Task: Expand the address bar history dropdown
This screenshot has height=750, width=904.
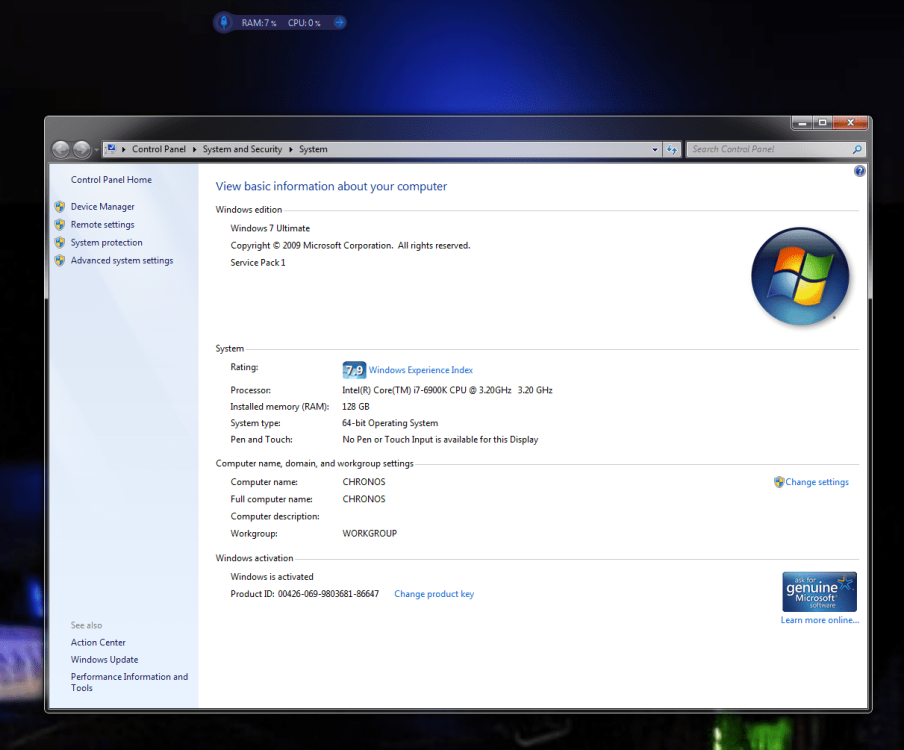Action: (656, 149)
